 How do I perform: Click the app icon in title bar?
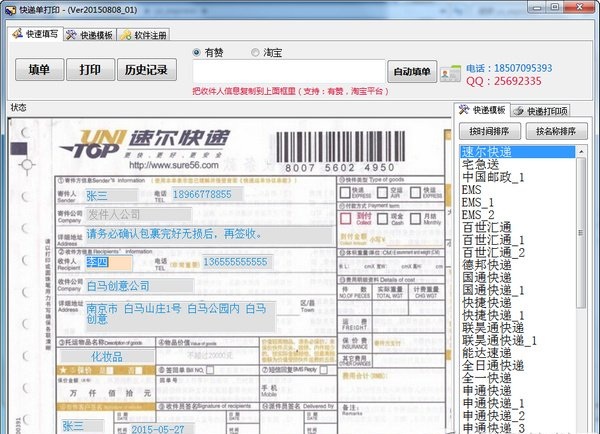click(10, 10)
